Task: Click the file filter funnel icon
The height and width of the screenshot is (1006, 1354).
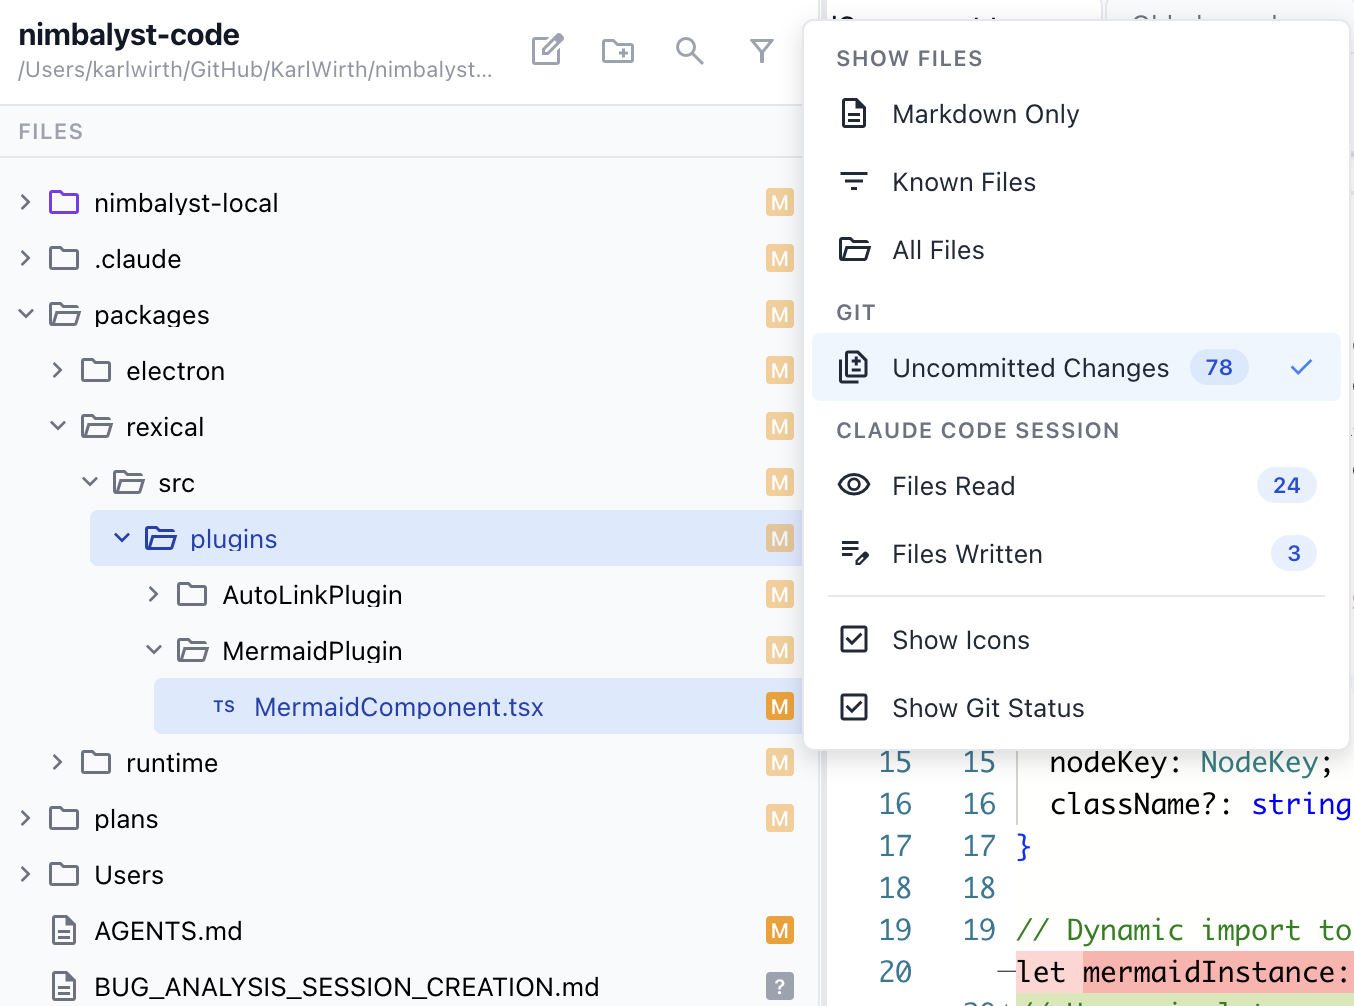Action: point(762,50)
